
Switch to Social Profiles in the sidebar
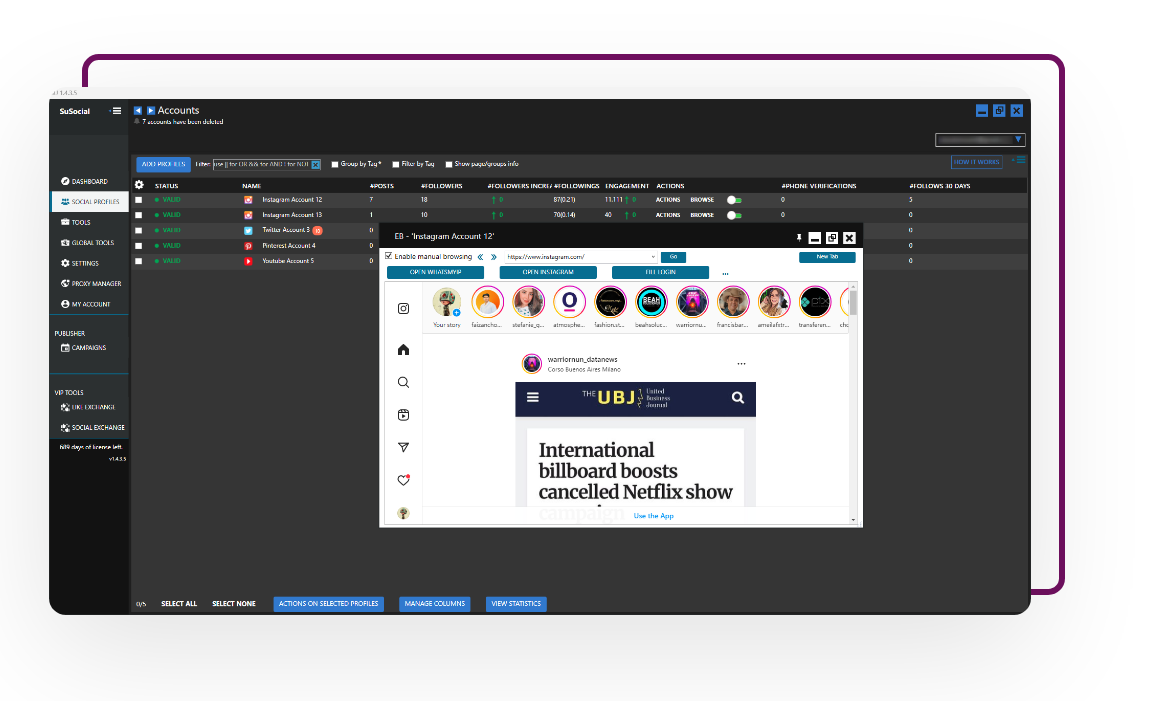89,201
